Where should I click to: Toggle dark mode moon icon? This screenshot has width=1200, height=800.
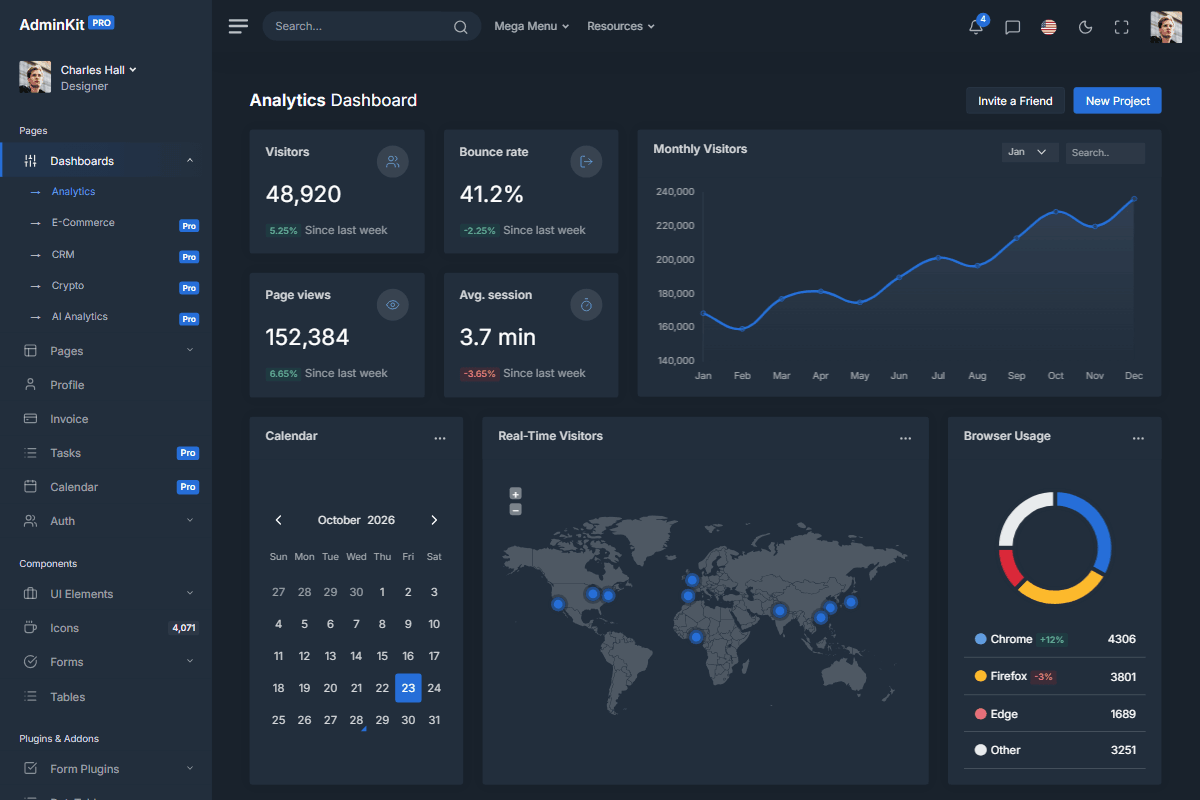[x=1085, y=27]
